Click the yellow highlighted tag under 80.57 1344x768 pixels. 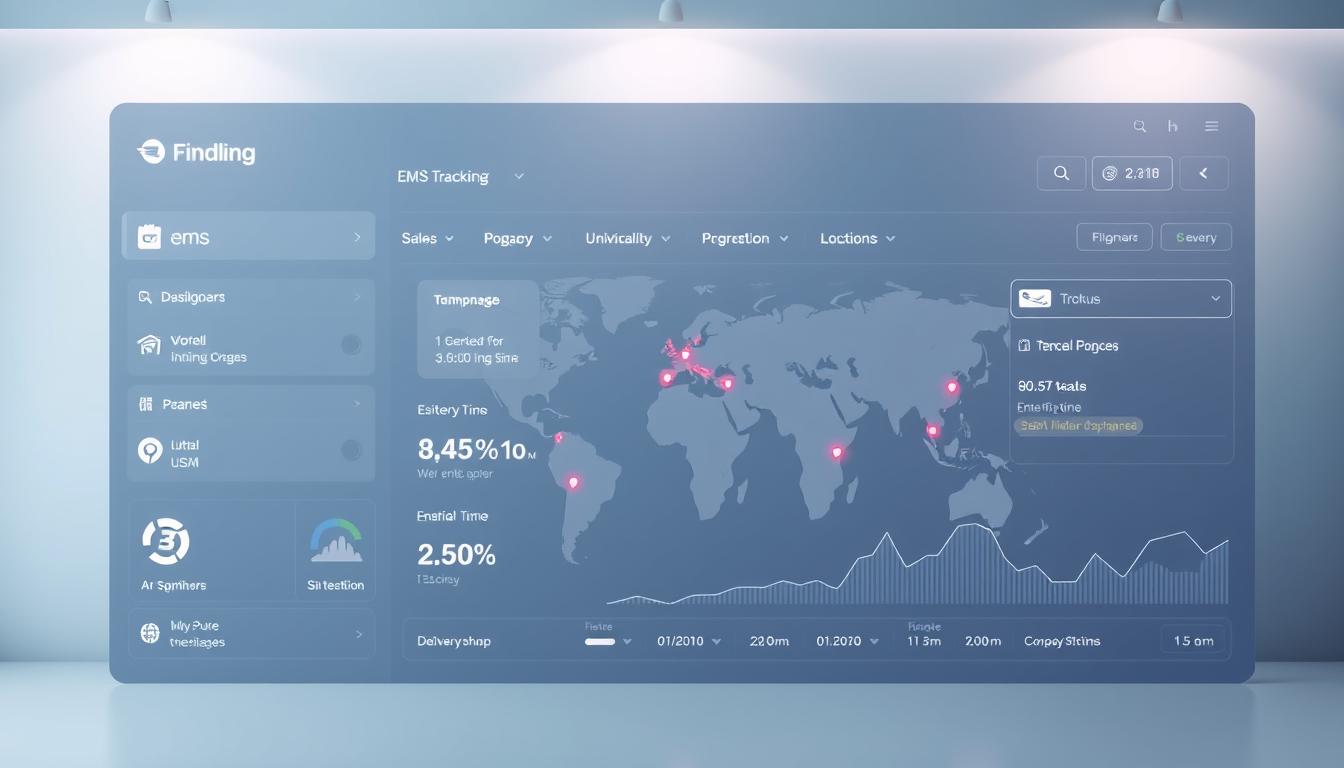pyautogui.click(x=1079, y=425)
